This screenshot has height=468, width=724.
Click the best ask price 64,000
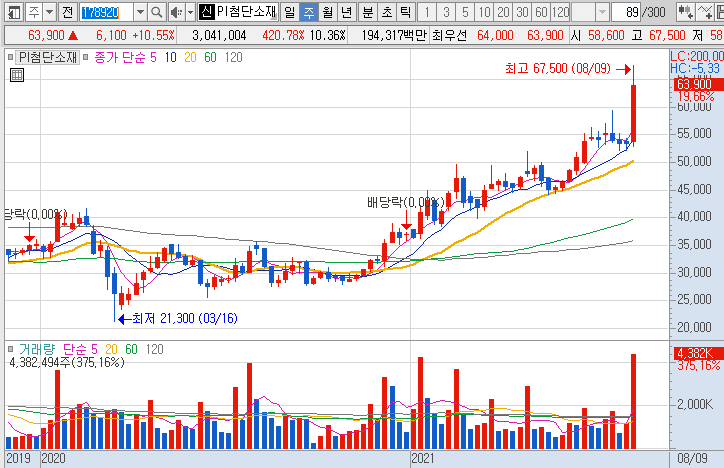tap(495, 36)
